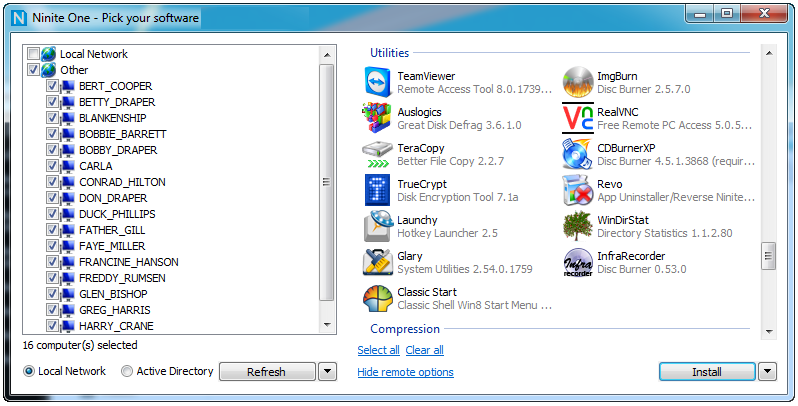Screen dimensions: 798x406
Task: Click the computer list scrollbar thumb
Action: point(327,182)
